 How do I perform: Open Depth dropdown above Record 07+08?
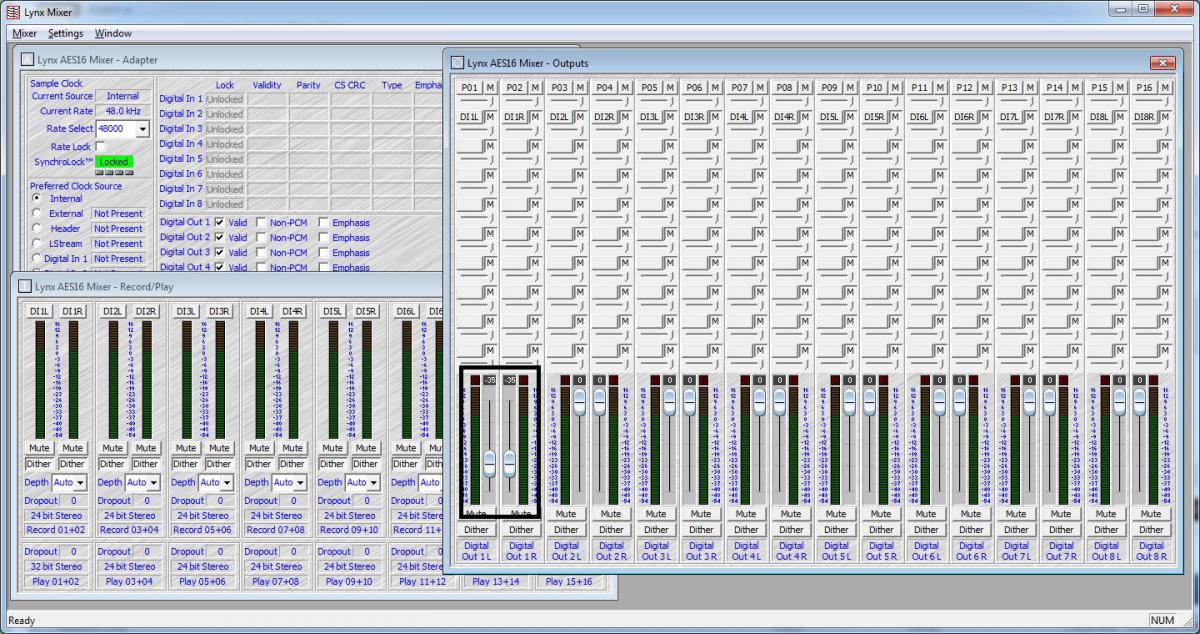pyautogui.click(x=300, y=483)
